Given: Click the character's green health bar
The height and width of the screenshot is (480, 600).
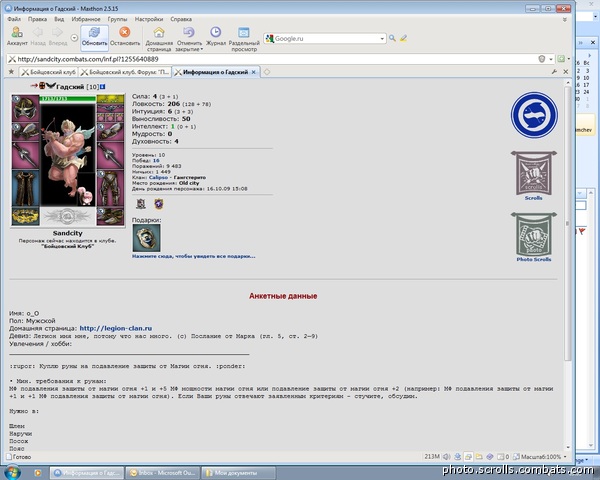Looking at the screenshot, I should [68, 99].
